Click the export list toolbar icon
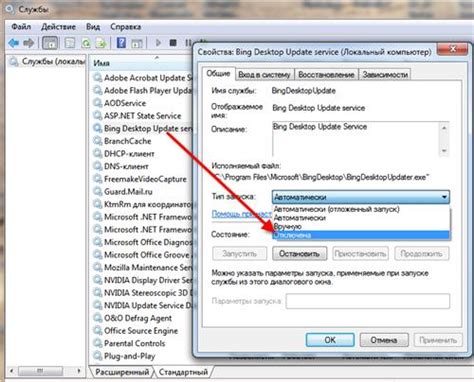This screenshot has height=382, width=474. pos(101,43)
